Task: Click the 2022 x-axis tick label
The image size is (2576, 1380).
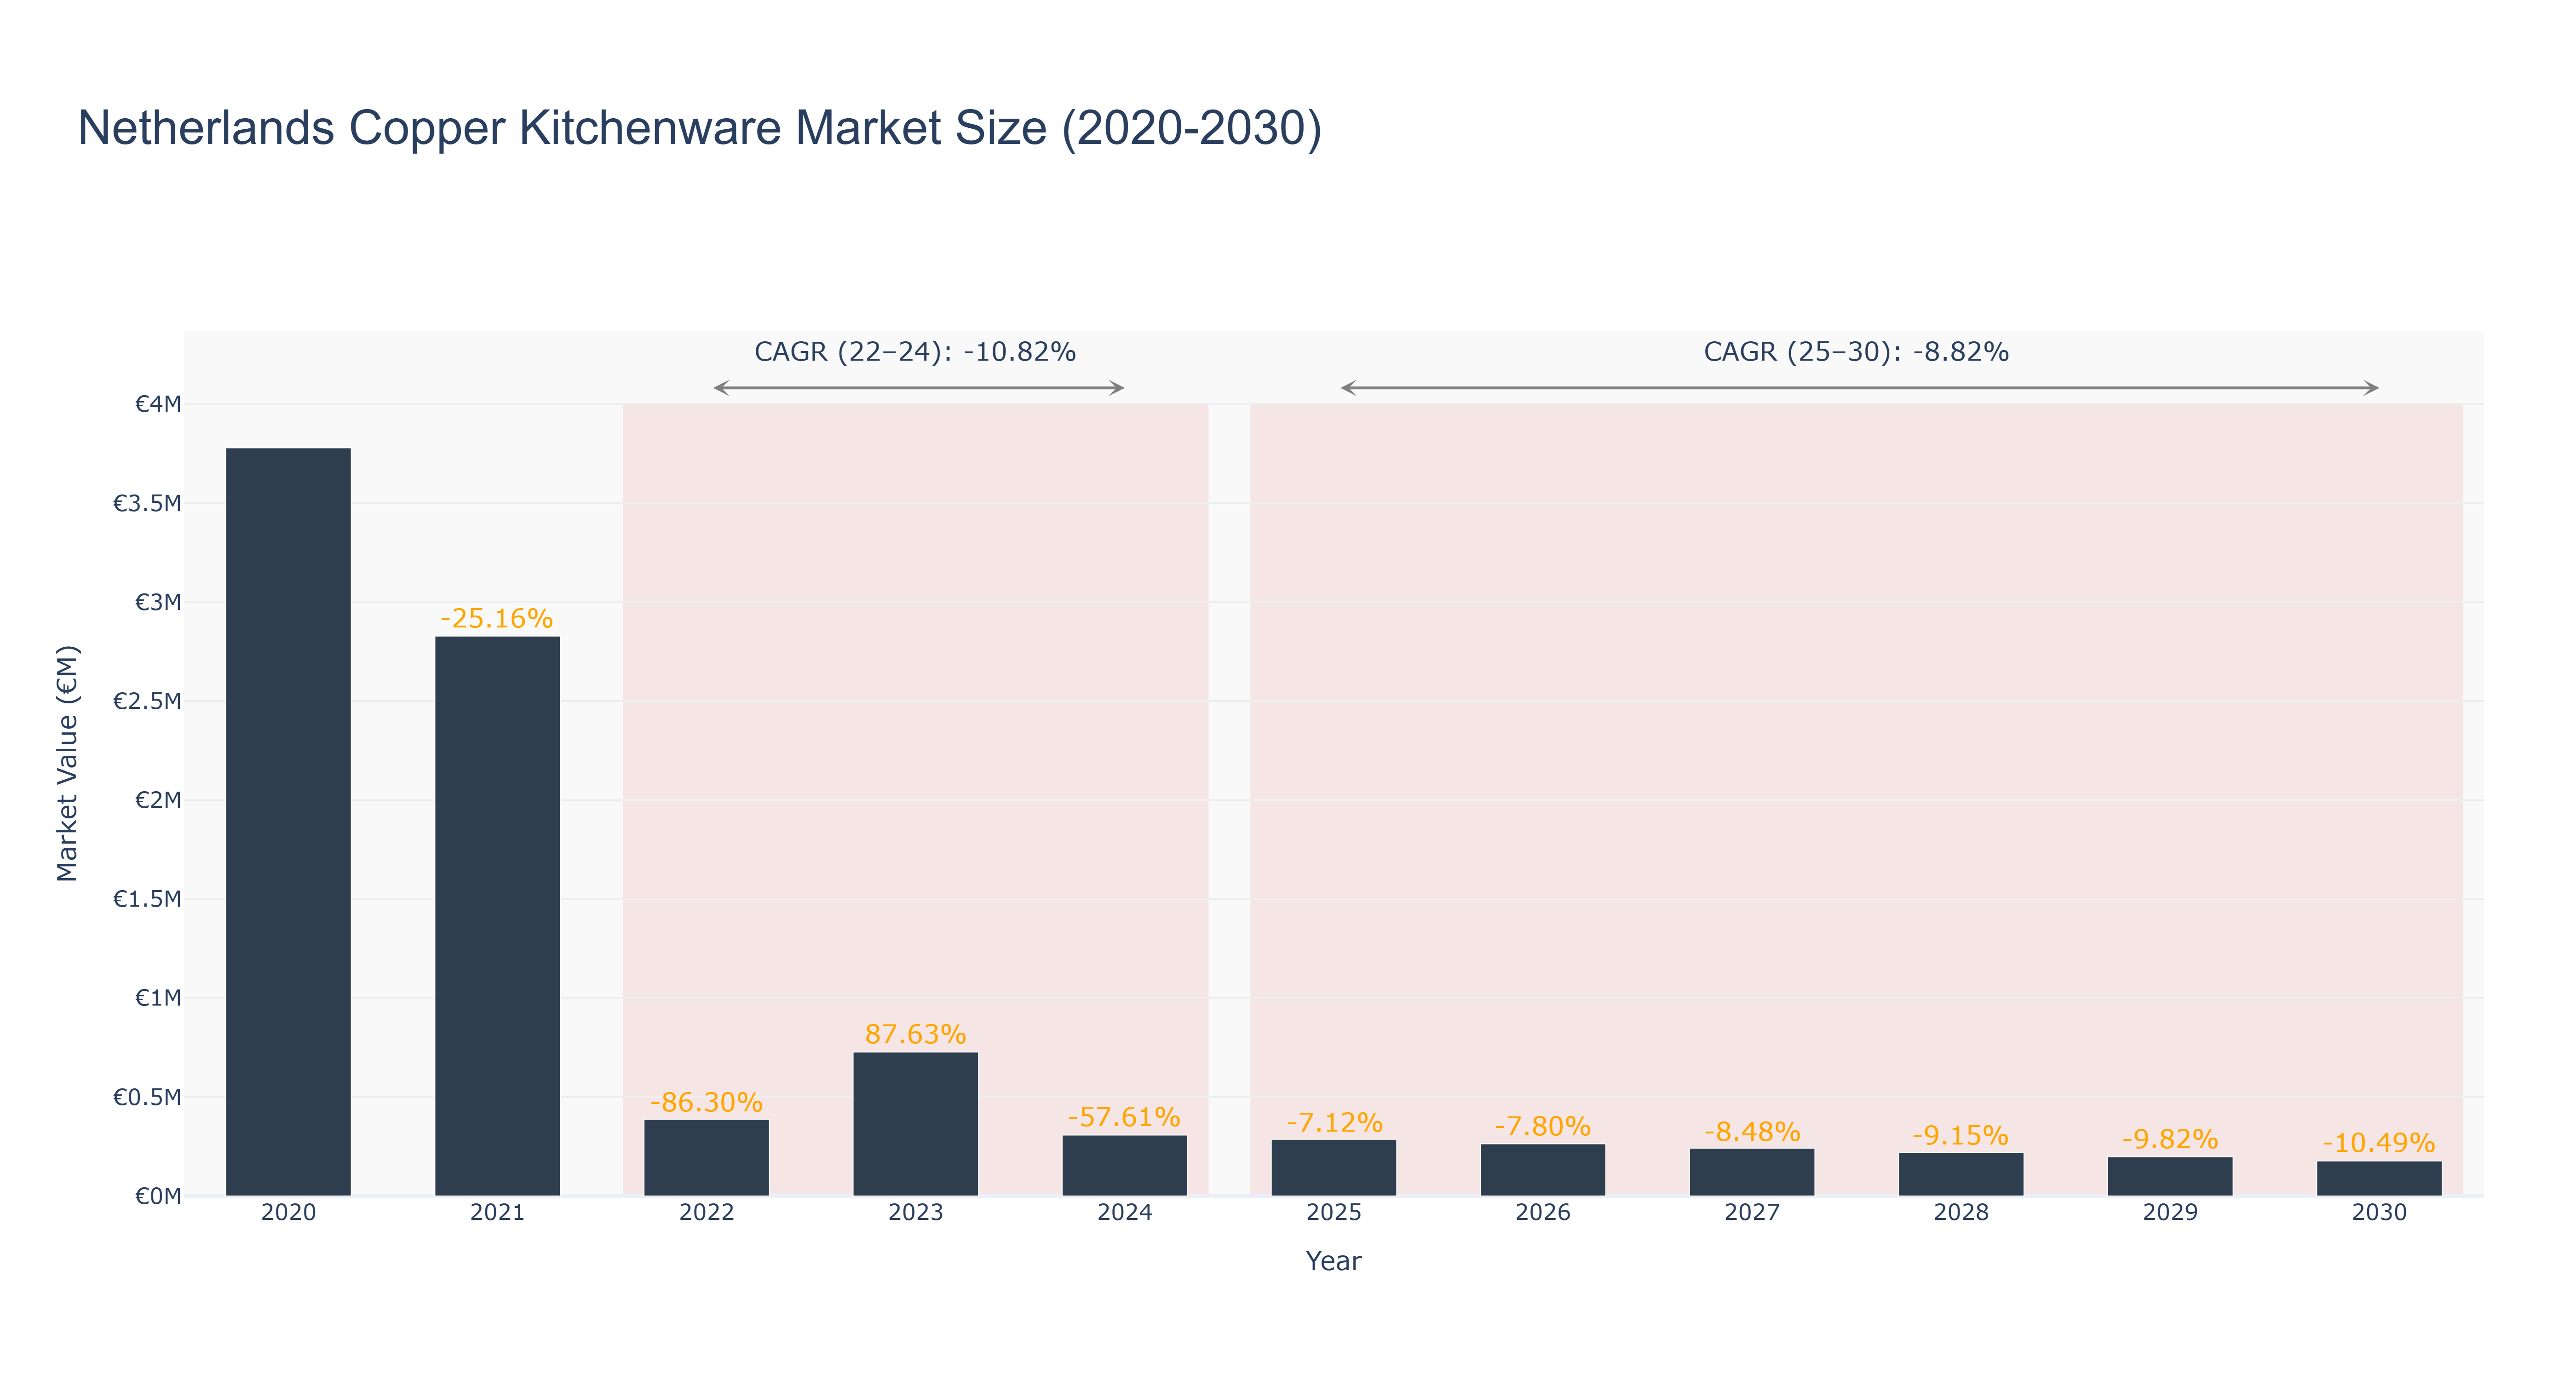Action: tap(707, 1213)
